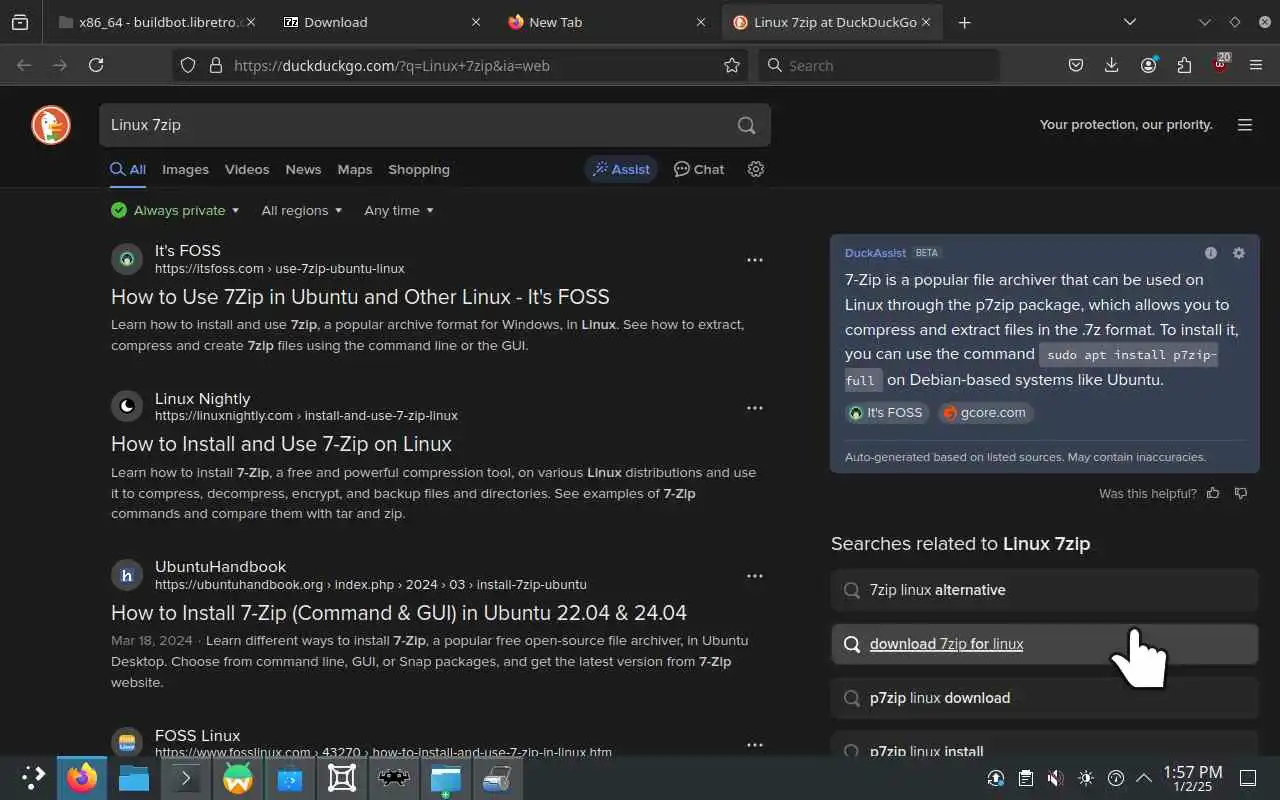
Task: Open clock showing 1:57 PM
Action: [x=1193, y=778]
